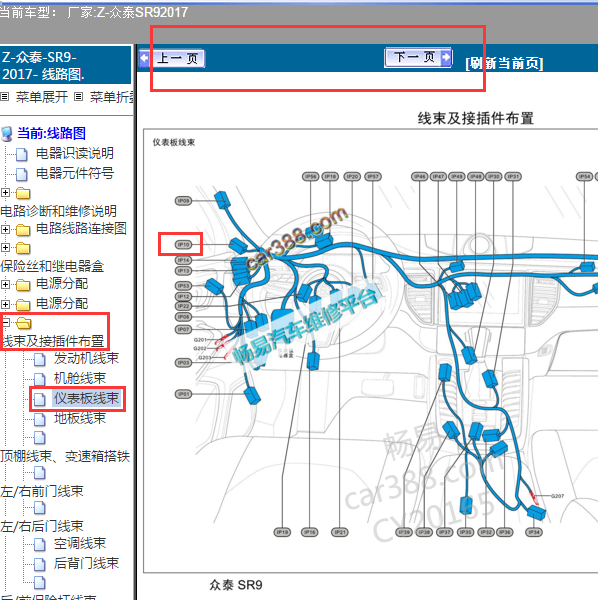Click connector label IP49 at top
This screenshot has width=598, height=600.
pos(456,176)
